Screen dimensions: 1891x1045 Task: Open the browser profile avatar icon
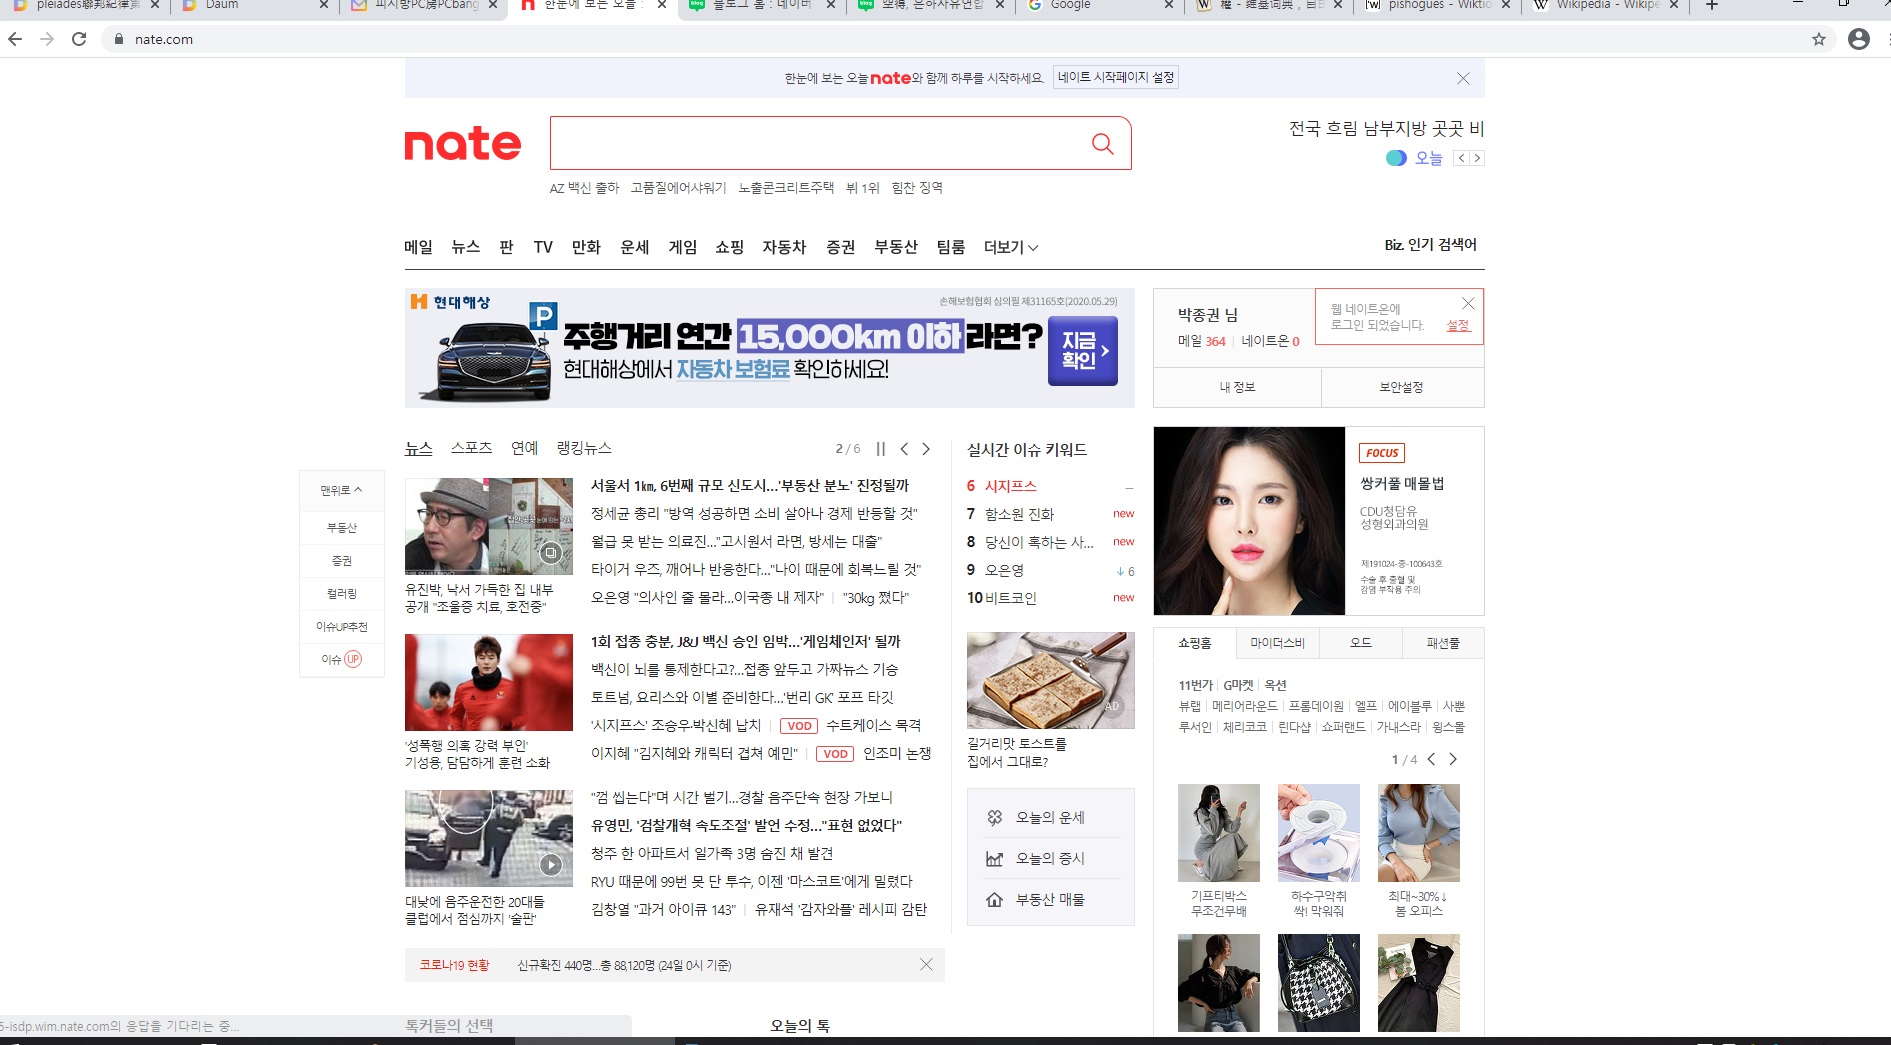(1859, 39)
